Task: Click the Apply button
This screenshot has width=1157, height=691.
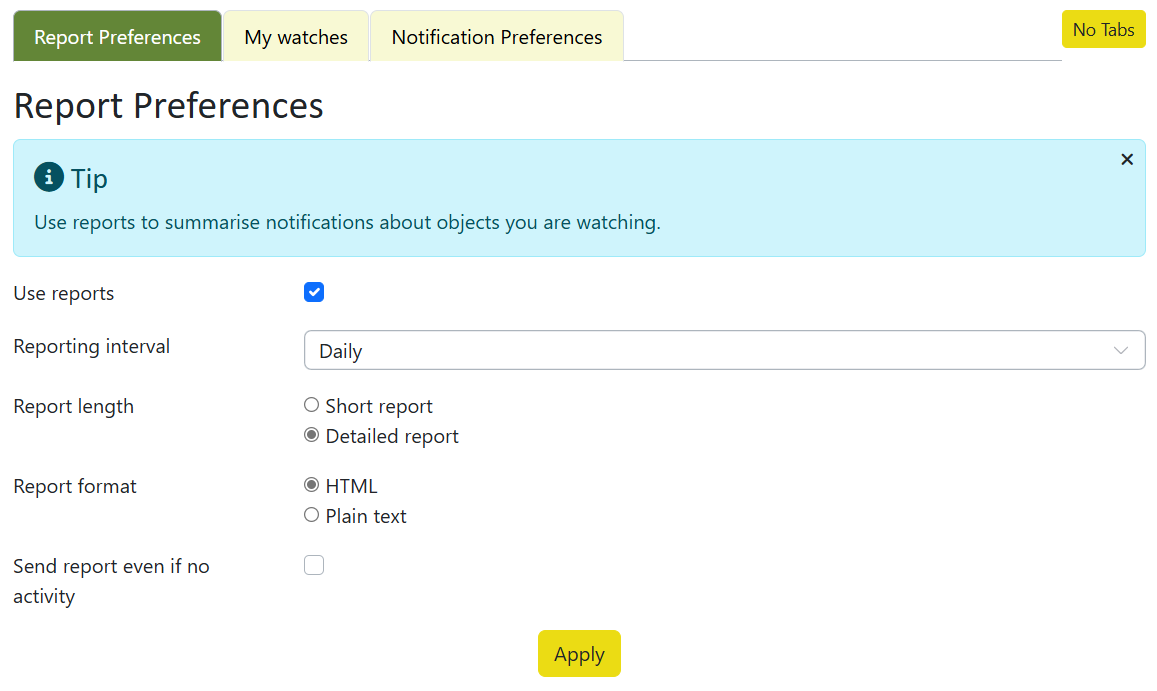Action: click(579, 653)
